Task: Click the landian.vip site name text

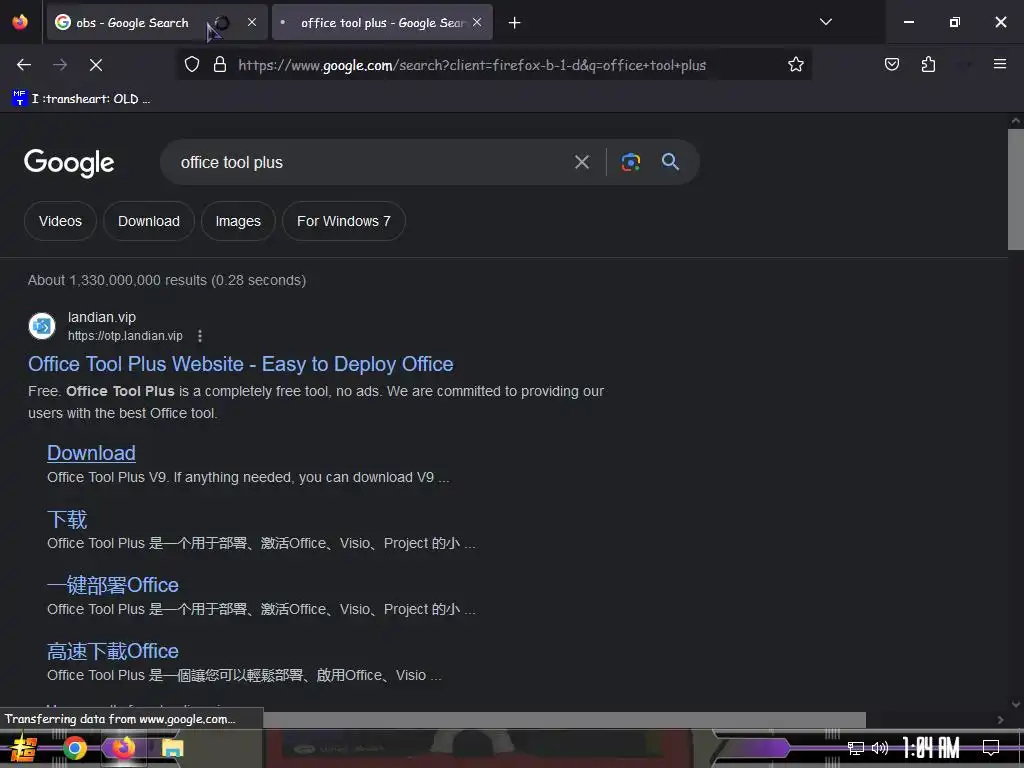Action: [x=102, y=317]
